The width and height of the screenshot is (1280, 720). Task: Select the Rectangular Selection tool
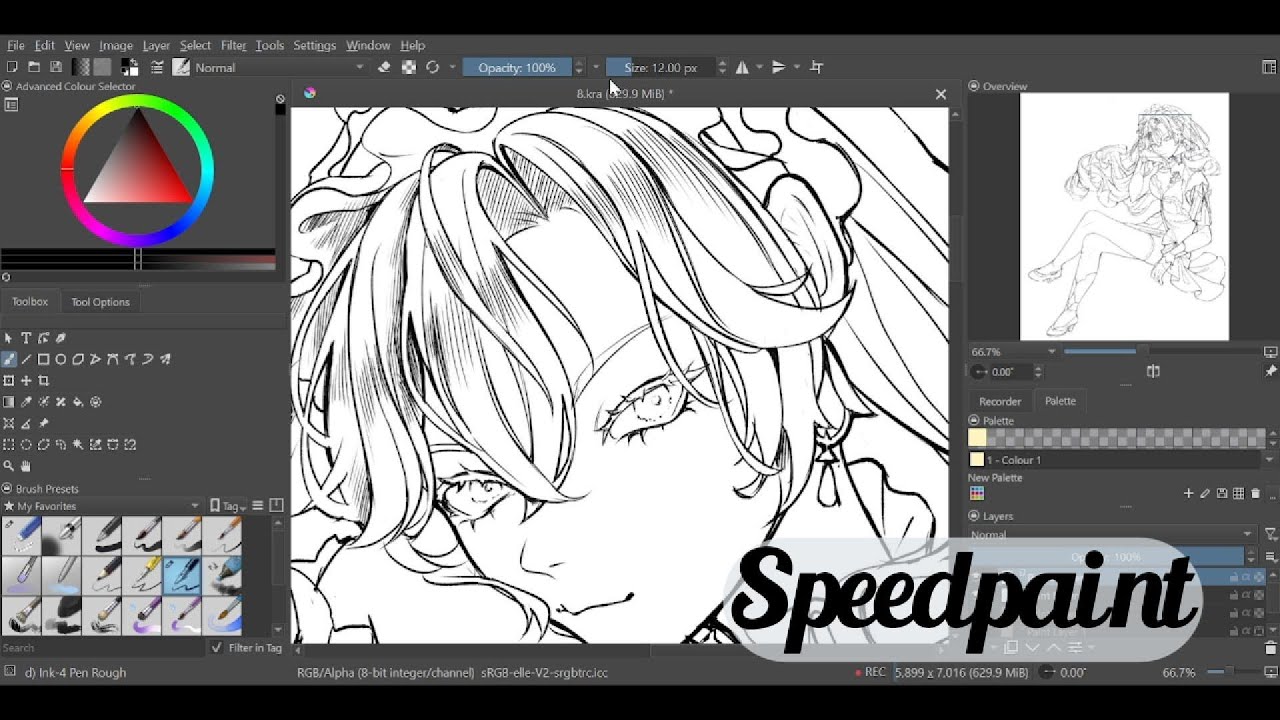[9, 445]
